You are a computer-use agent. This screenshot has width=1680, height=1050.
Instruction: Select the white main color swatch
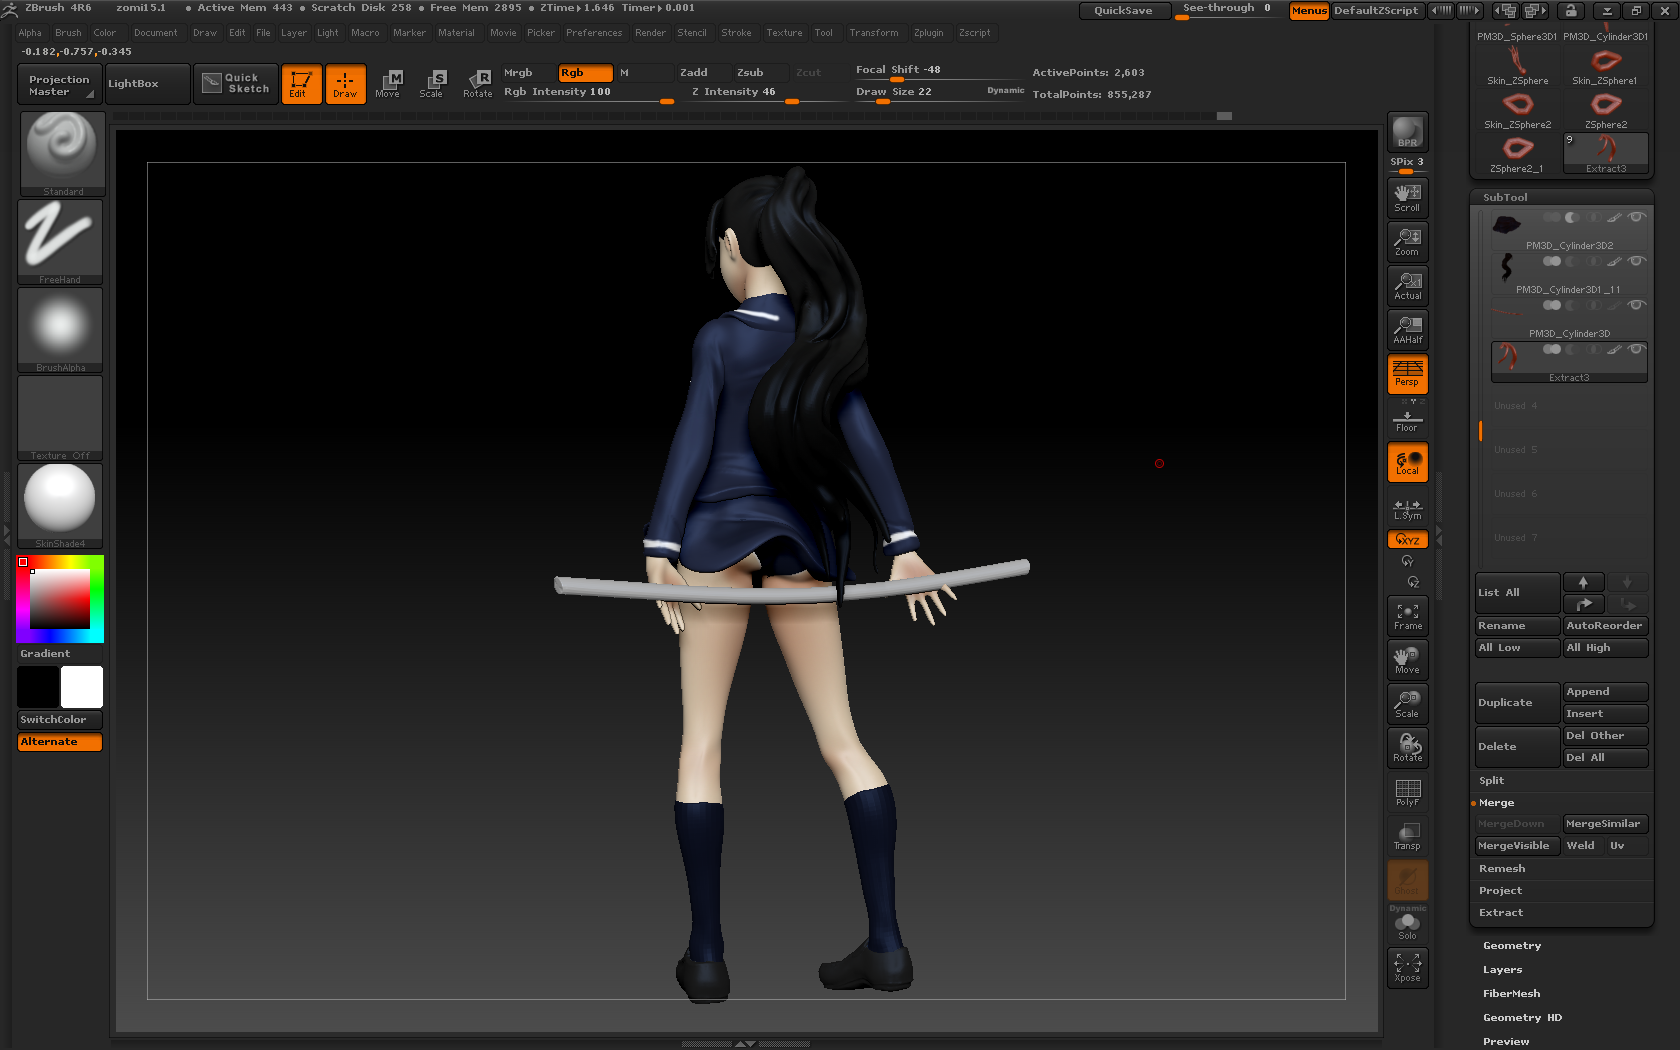click(82, 687)
